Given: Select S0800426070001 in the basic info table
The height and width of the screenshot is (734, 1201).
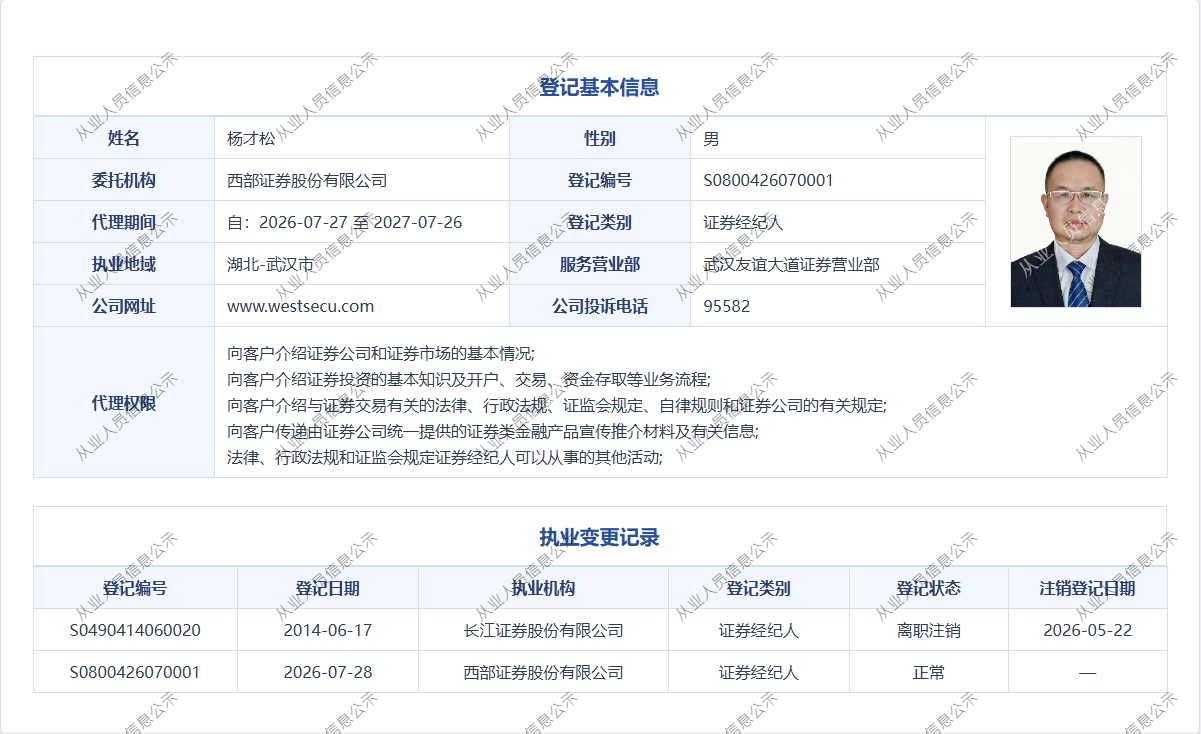Looking at the screenshot, I should click(x=768, y=181).
